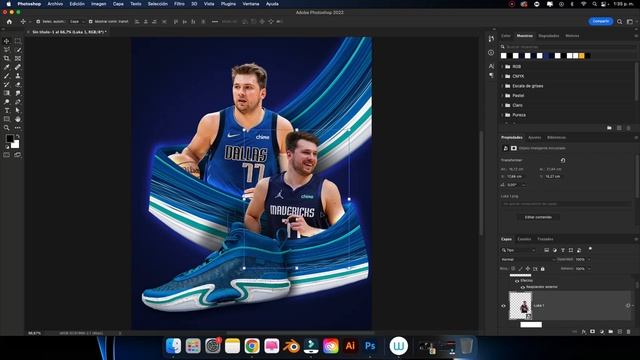Switch to the Ajustes tab
Screen dimensions: 640x360
click(534, 138)
